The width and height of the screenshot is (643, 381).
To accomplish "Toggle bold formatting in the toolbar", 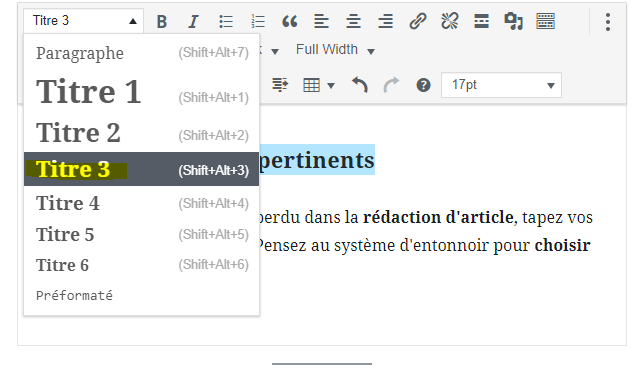I will (x=162, y=21).
